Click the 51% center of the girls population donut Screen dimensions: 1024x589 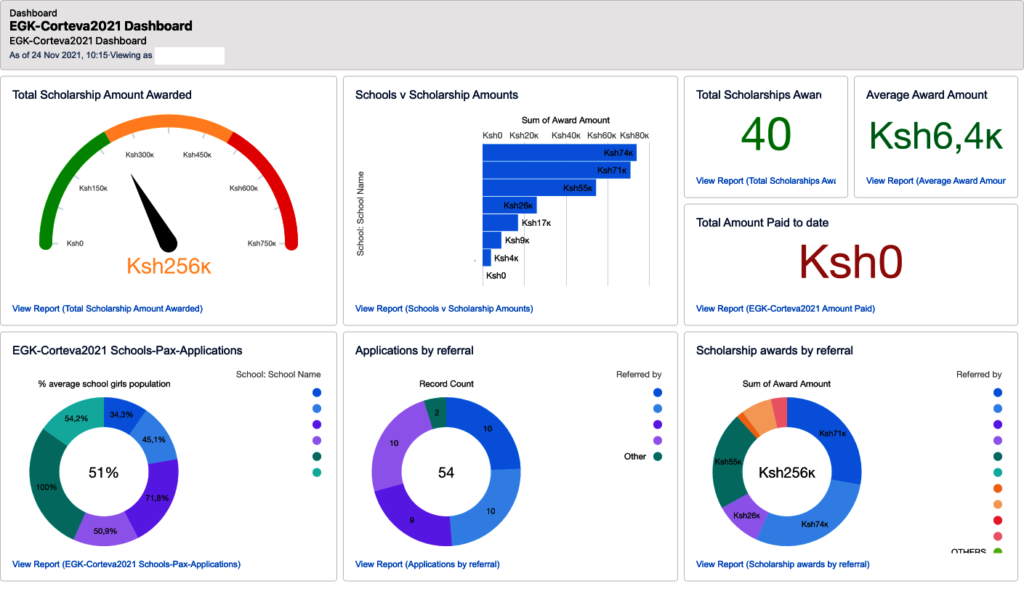(104, 473)
